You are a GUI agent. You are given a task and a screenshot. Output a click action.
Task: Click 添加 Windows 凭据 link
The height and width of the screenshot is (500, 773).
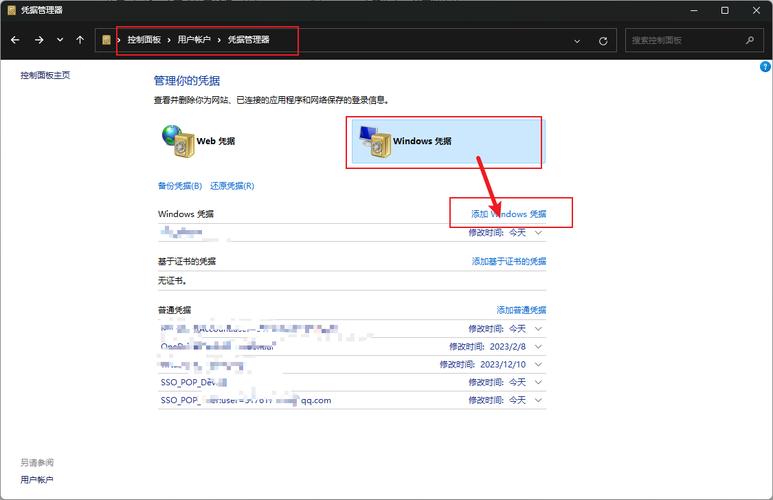click(509, 214)
